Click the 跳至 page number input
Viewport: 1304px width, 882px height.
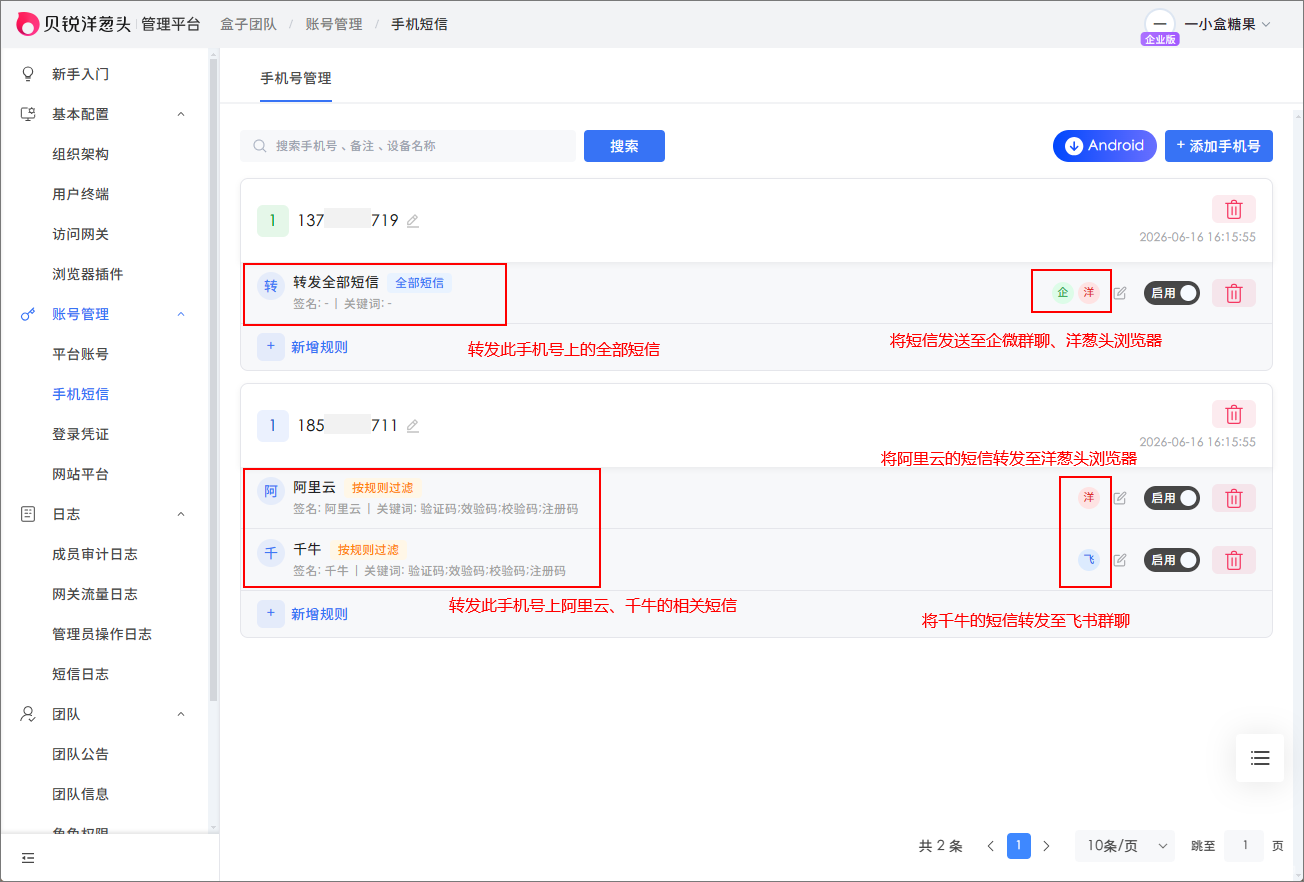(x=1245, y=846)
